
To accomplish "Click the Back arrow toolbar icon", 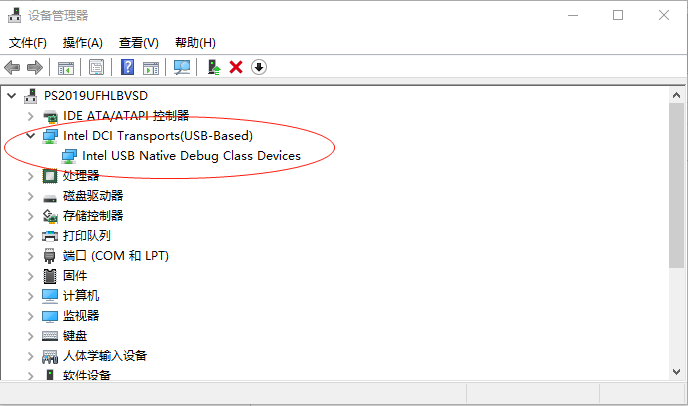I will coord(12,68).
